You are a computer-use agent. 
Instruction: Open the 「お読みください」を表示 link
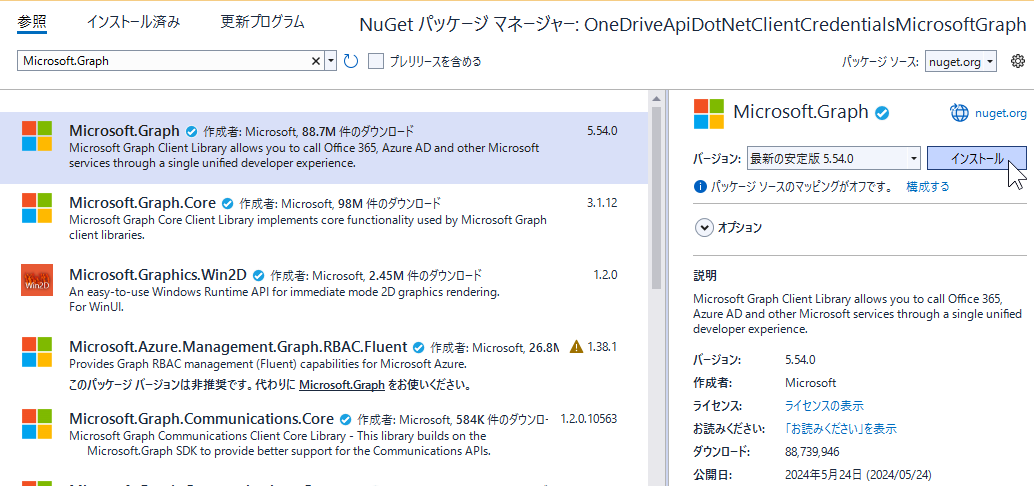click(841, 429)
